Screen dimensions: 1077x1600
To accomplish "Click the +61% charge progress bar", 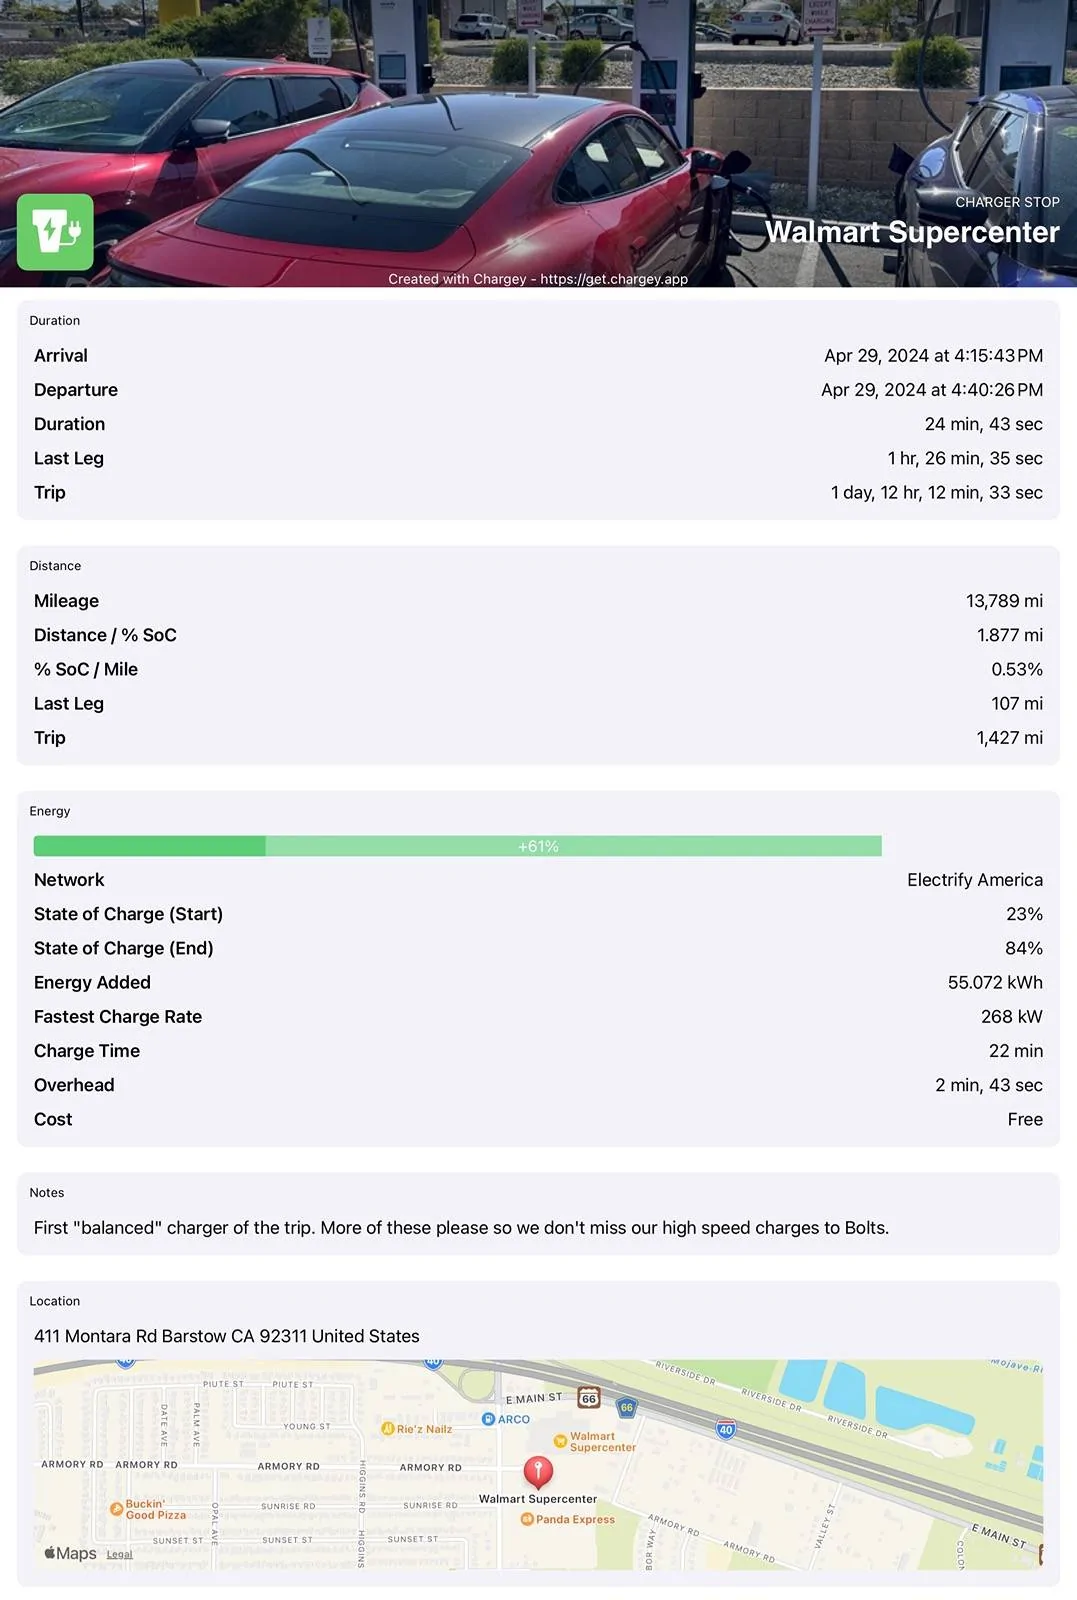I will pos(457,846).
